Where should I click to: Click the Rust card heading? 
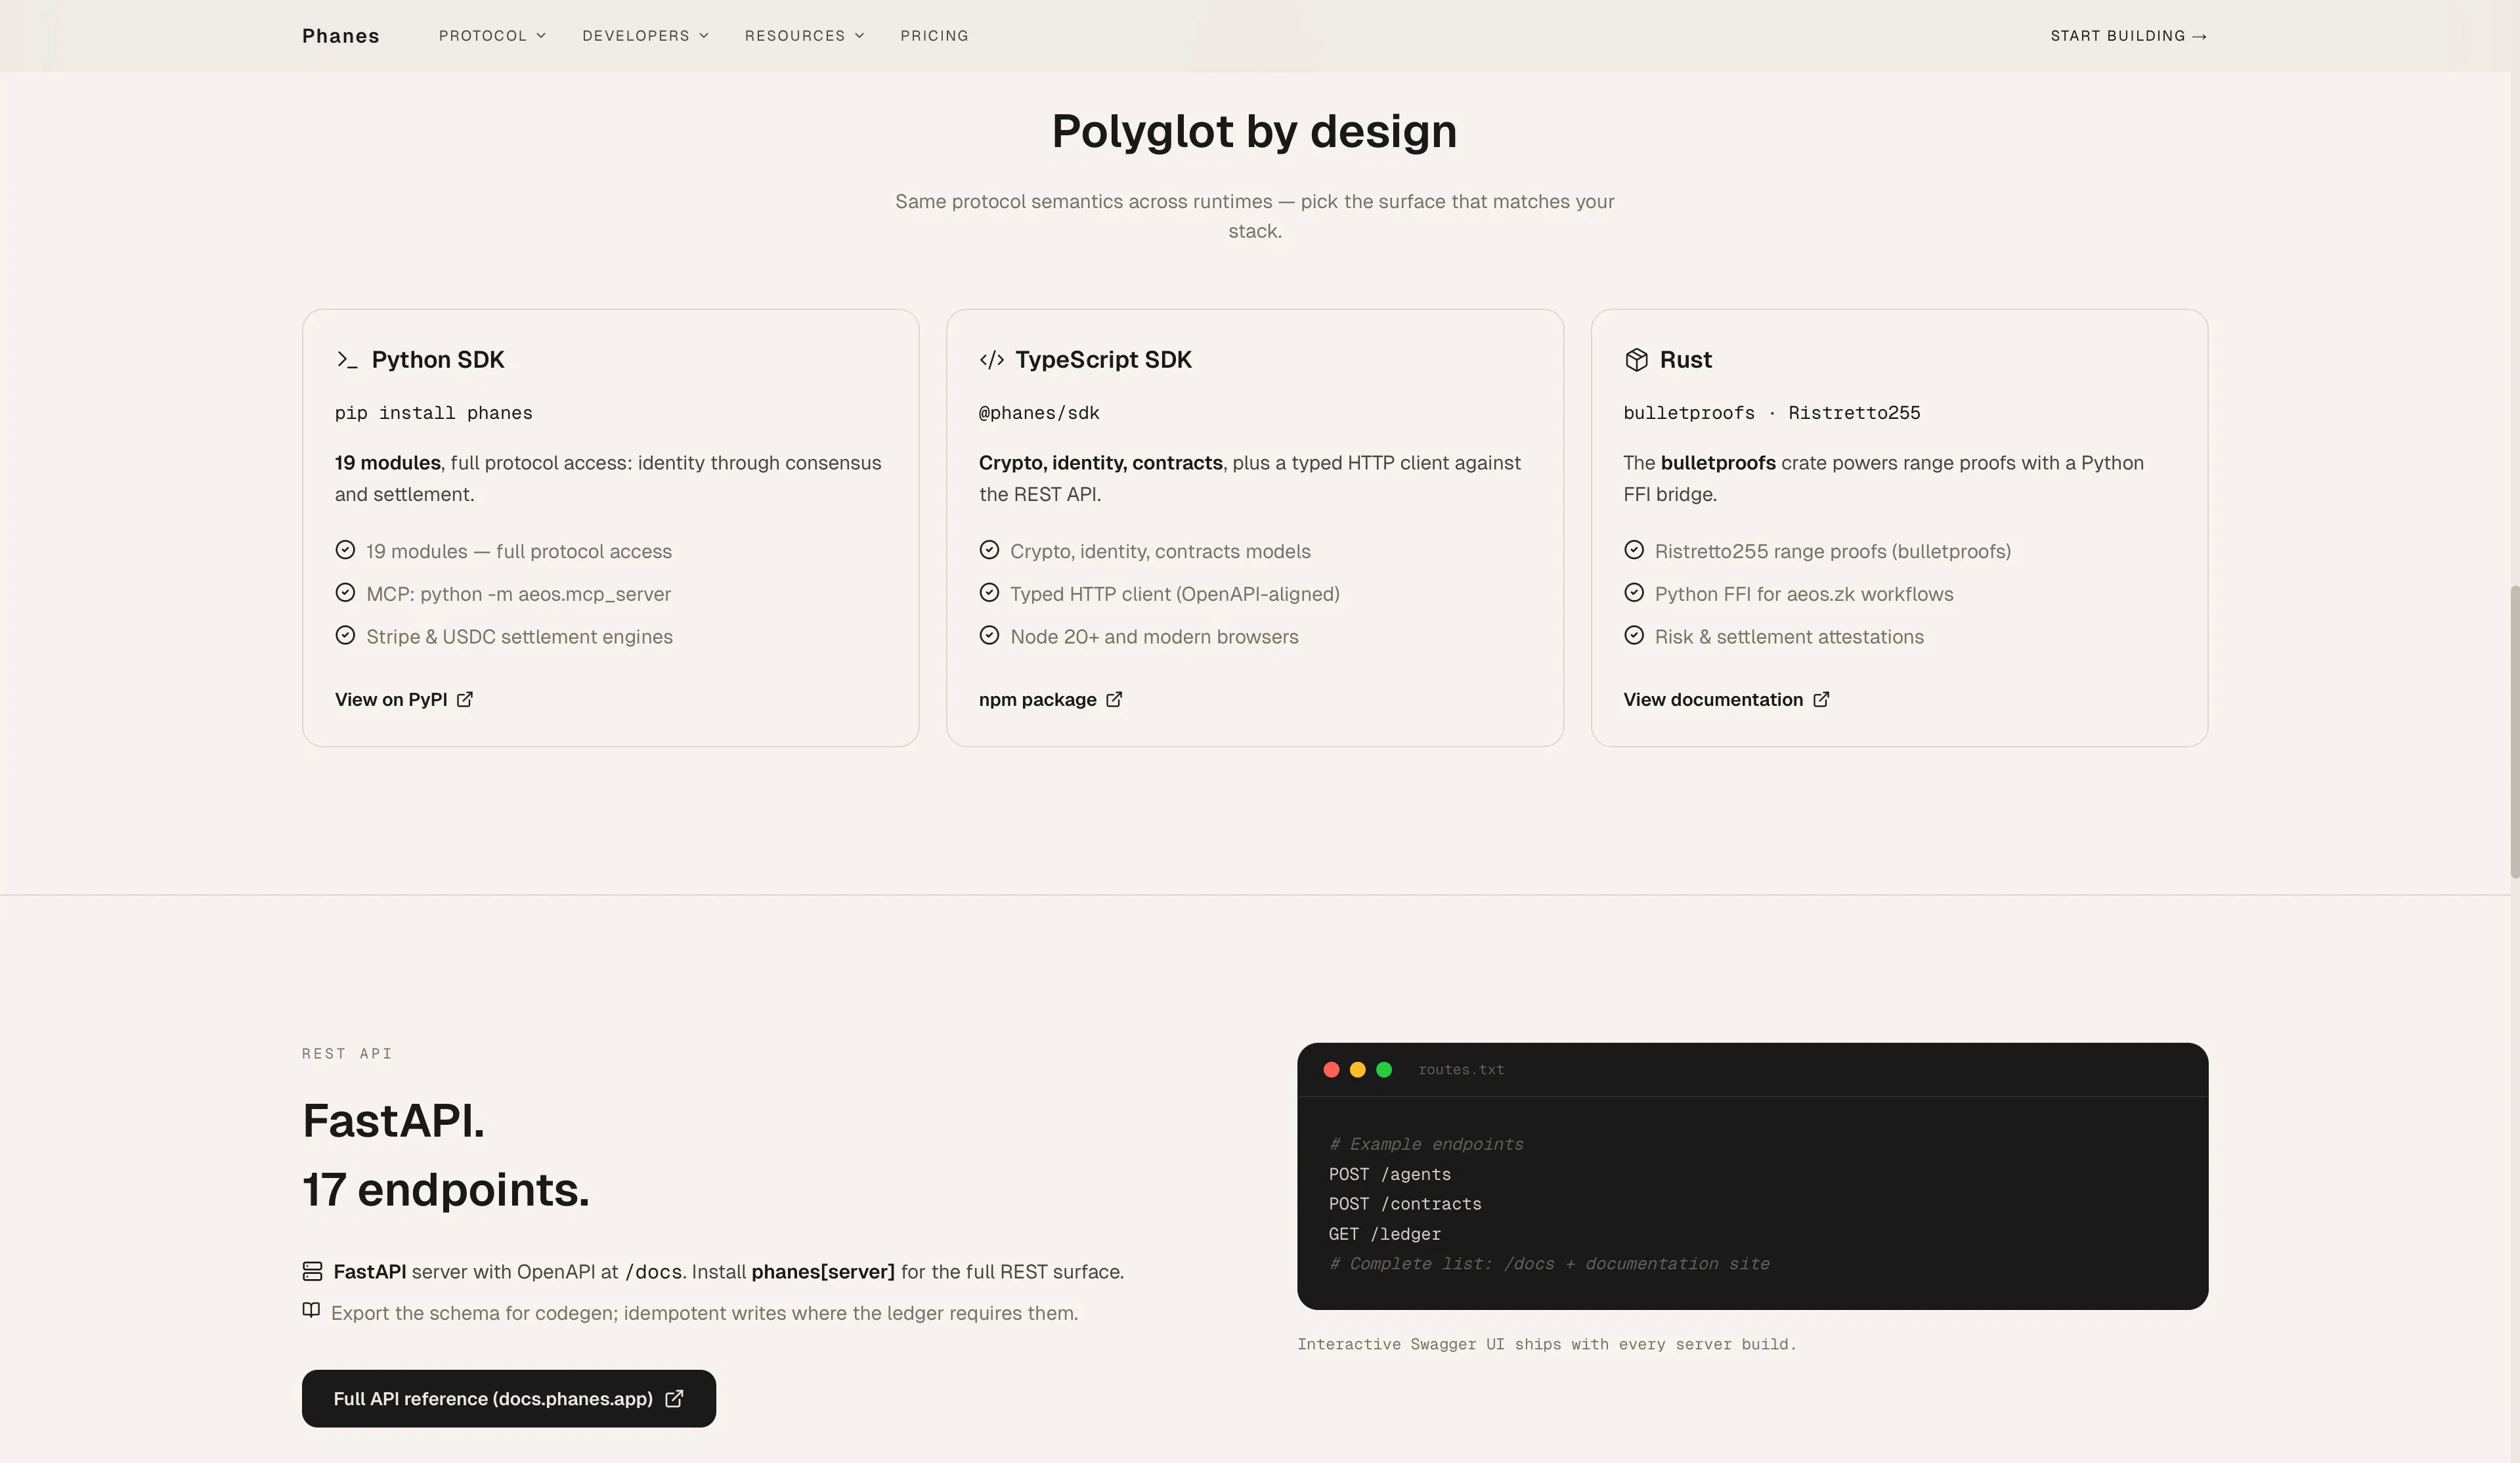click(x=1685, y=360)
